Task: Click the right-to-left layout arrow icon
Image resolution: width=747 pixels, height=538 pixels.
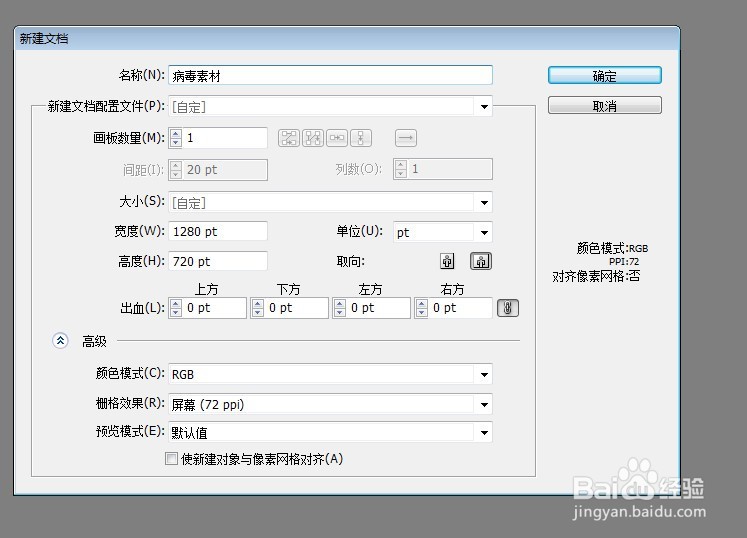Action: tap(406, 138)
